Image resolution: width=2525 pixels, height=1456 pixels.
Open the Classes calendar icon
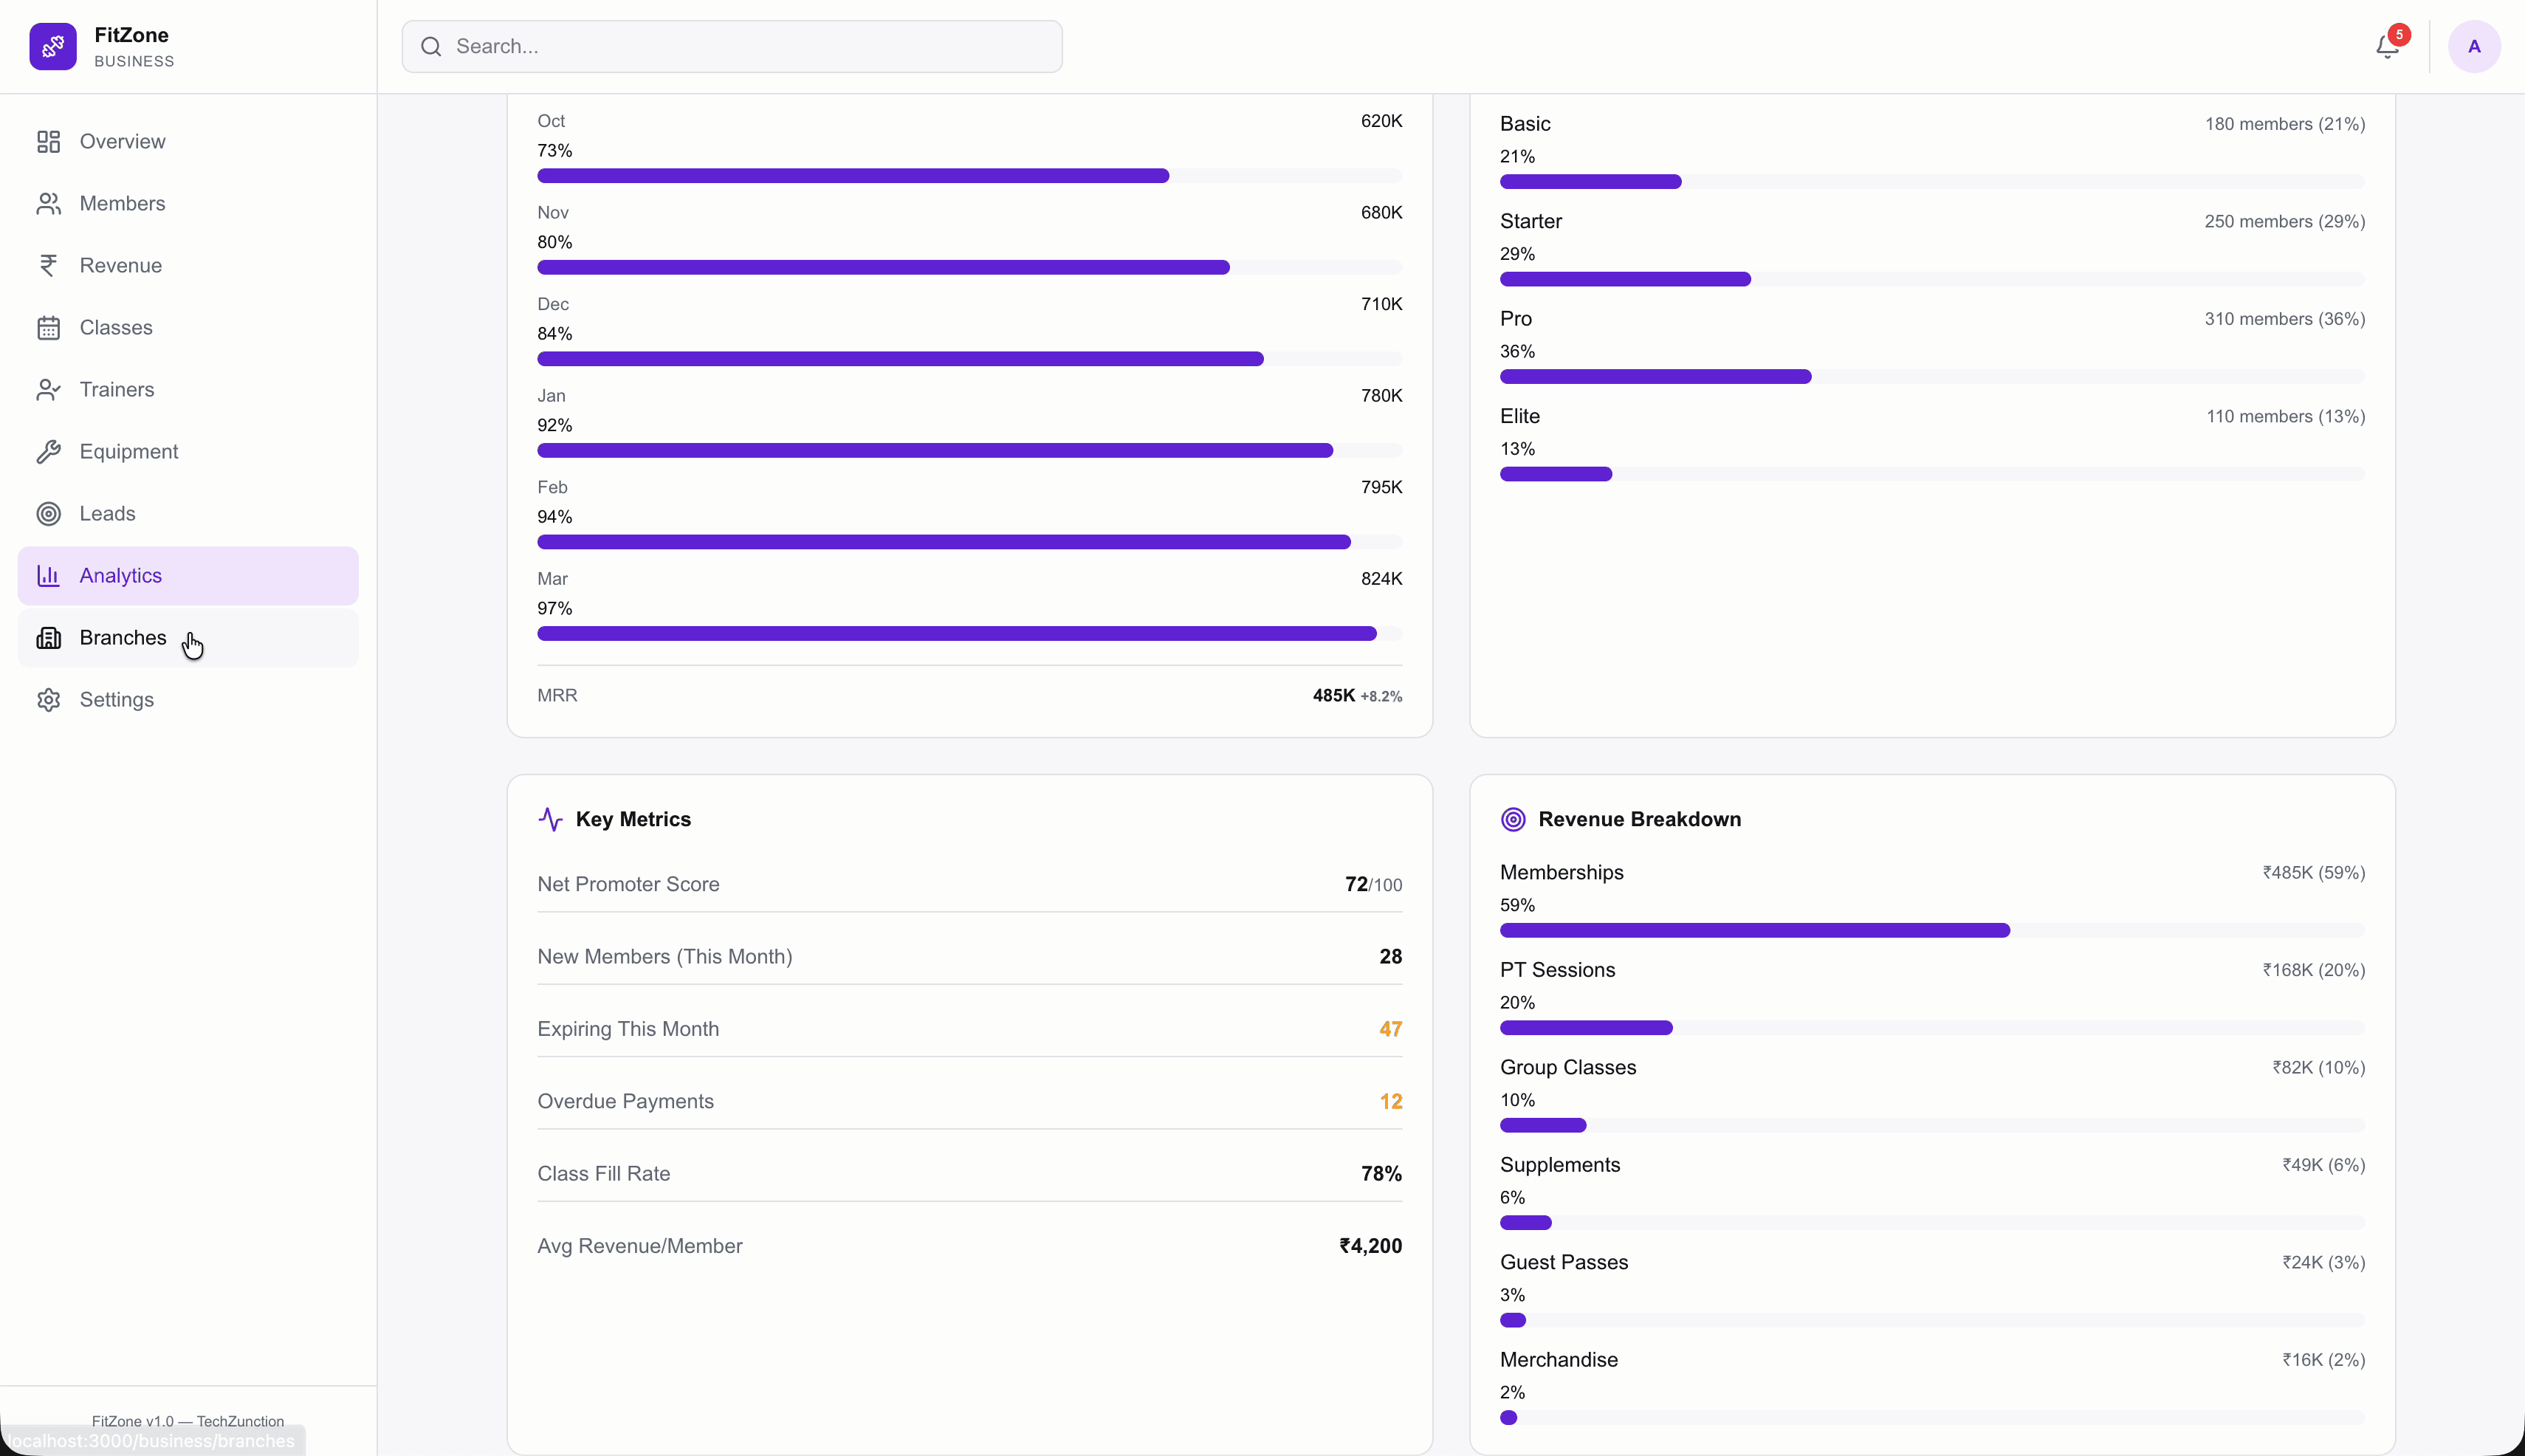(x=49, y=327)
